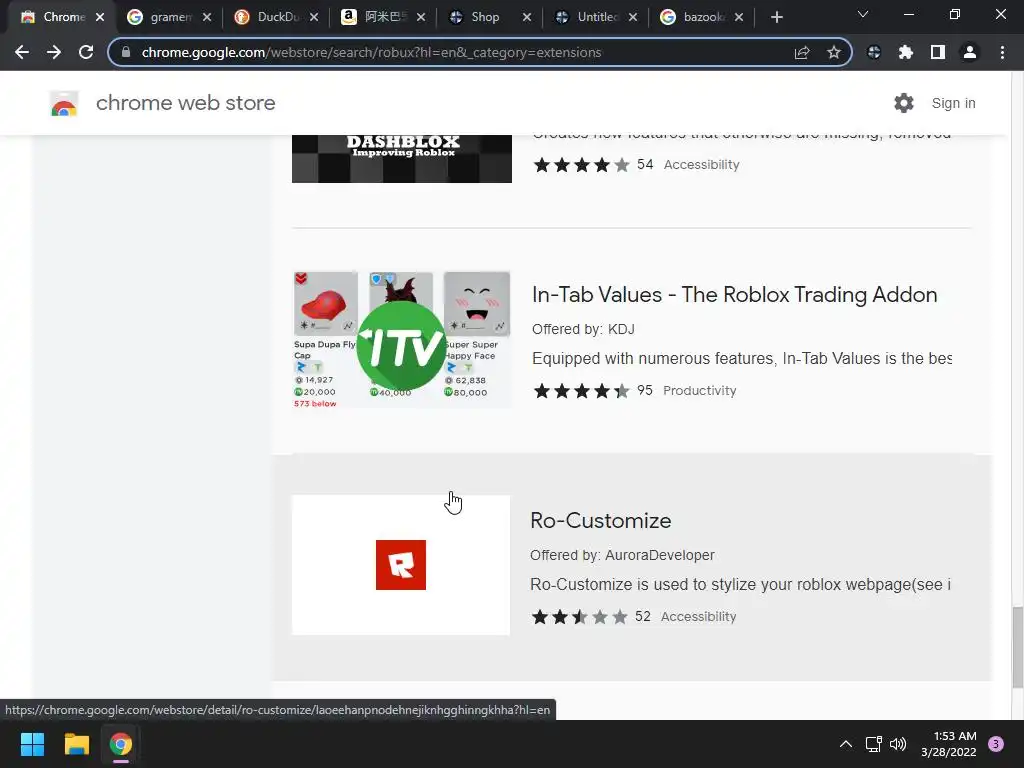Viewport: 1024px width, 768px height.
Task: Open the tab search dropdown arrow
Action: [x=863, y=14]
